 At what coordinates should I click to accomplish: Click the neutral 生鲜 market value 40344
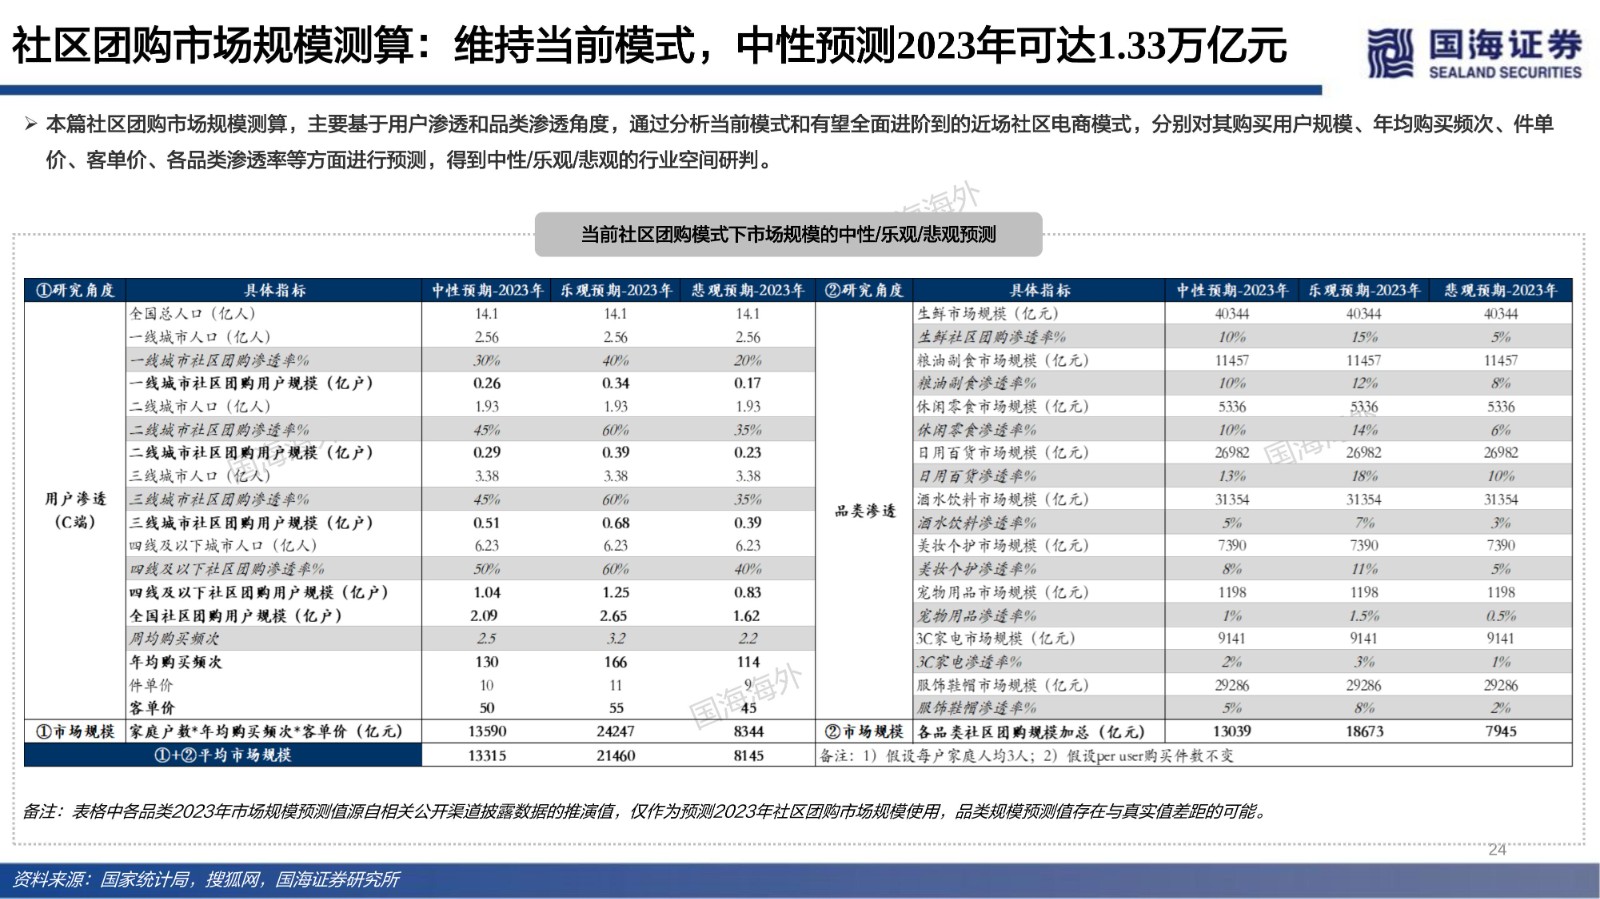[x=1232, y=313]
